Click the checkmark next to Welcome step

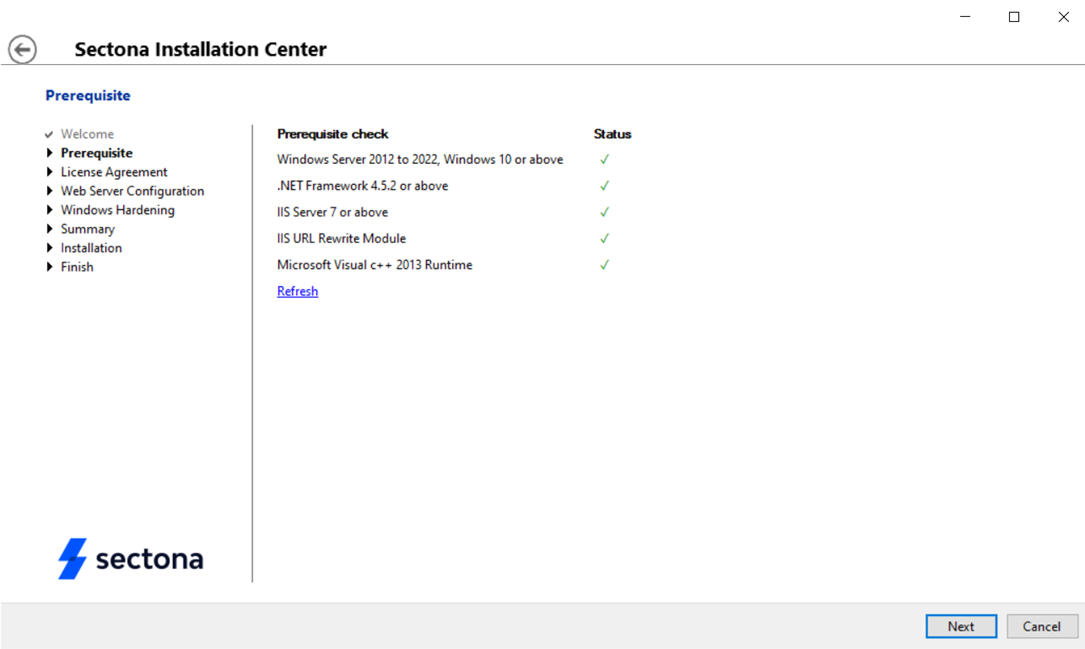click(48, 133)
